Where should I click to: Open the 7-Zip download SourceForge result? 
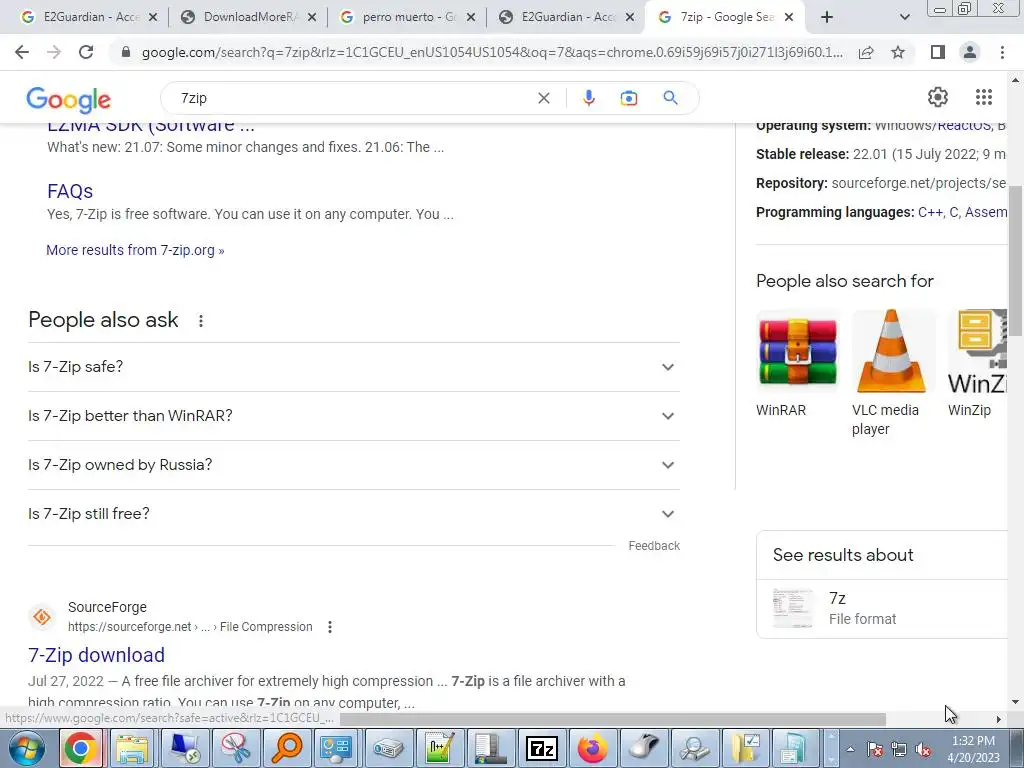click(x=97, y=655)
